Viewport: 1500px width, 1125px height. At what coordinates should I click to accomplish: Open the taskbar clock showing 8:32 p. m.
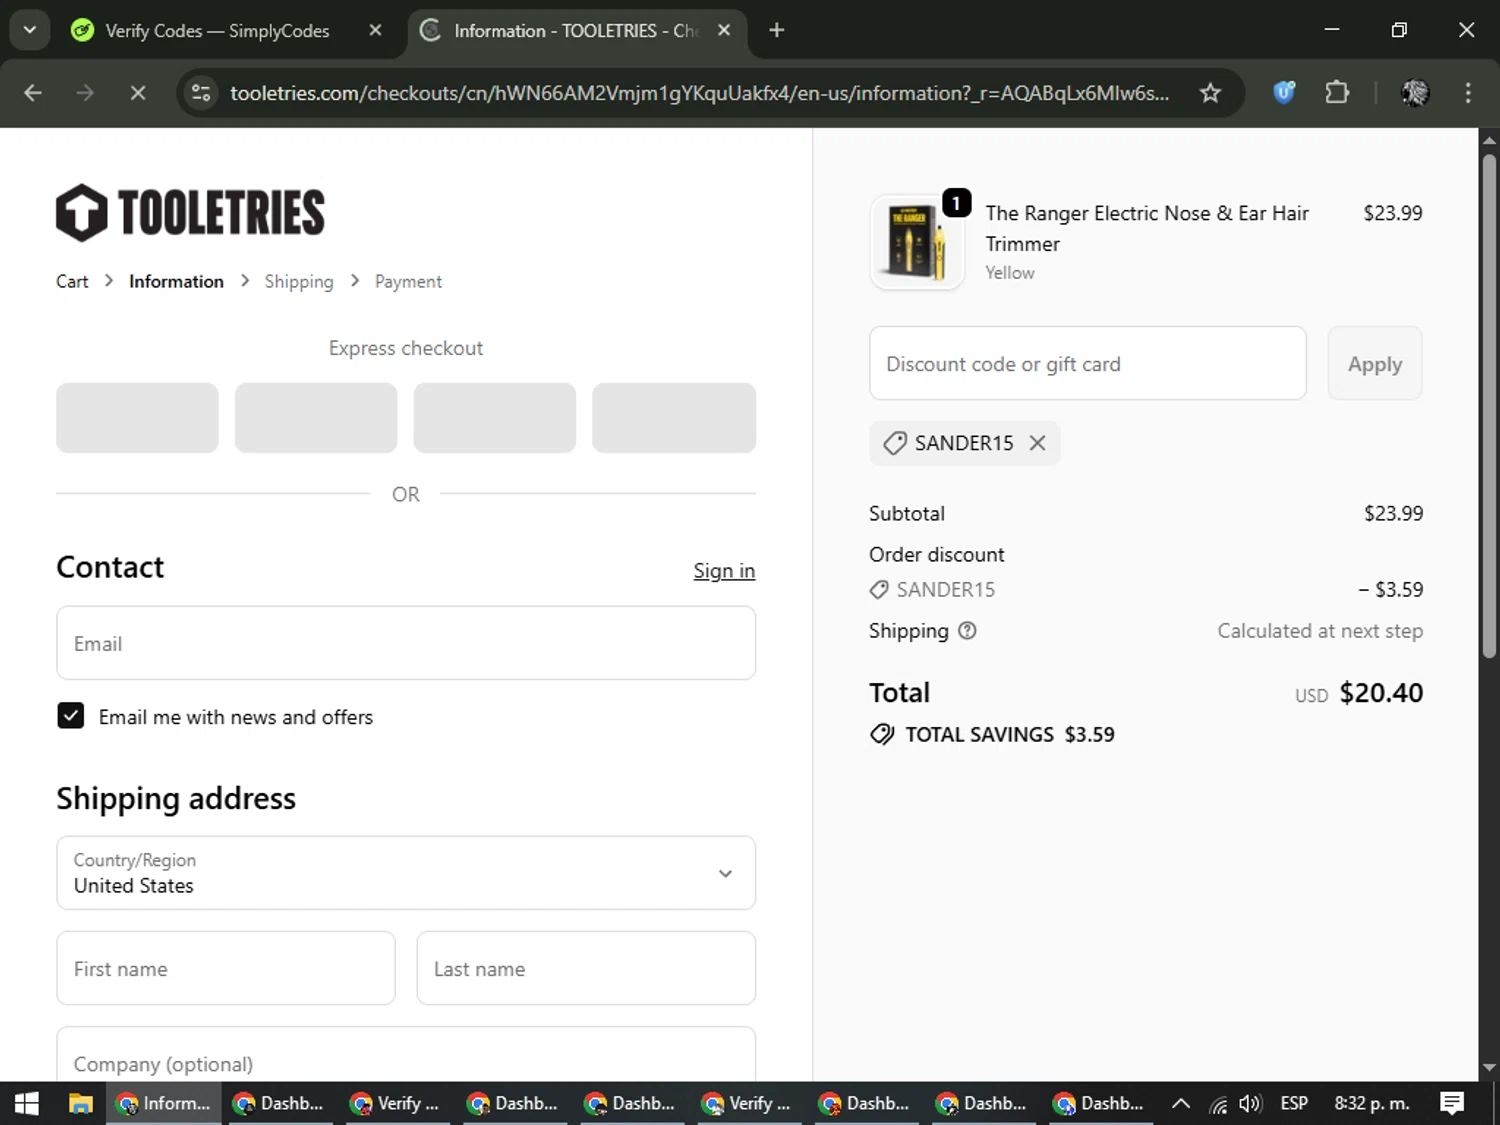point(1372,1103)
